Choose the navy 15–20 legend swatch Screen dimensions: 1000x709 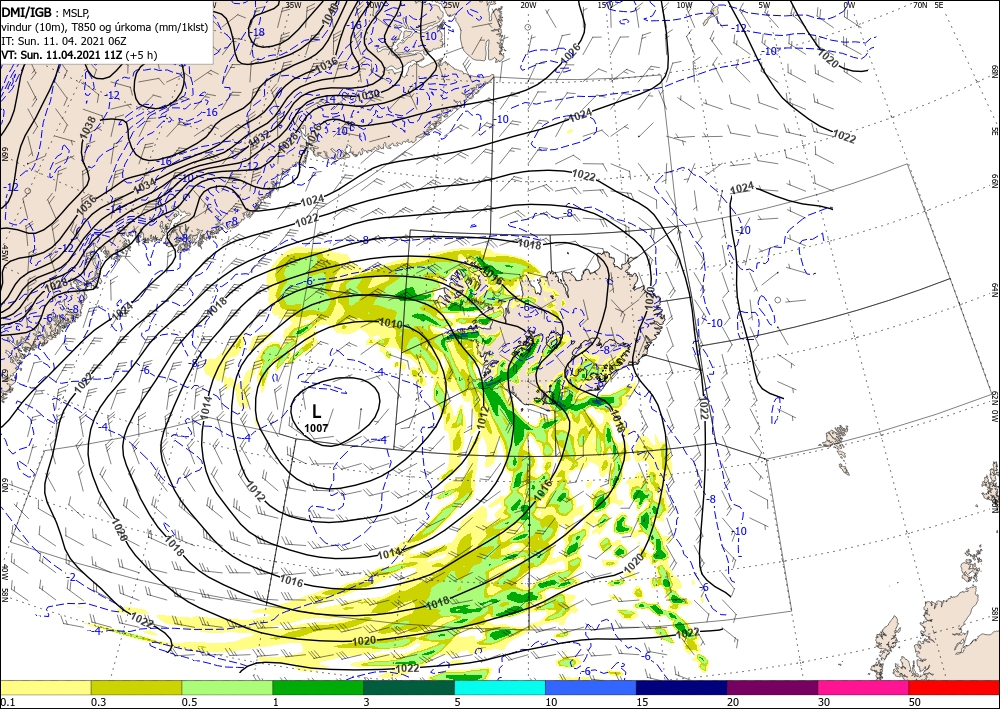click(x=682, y=687)
